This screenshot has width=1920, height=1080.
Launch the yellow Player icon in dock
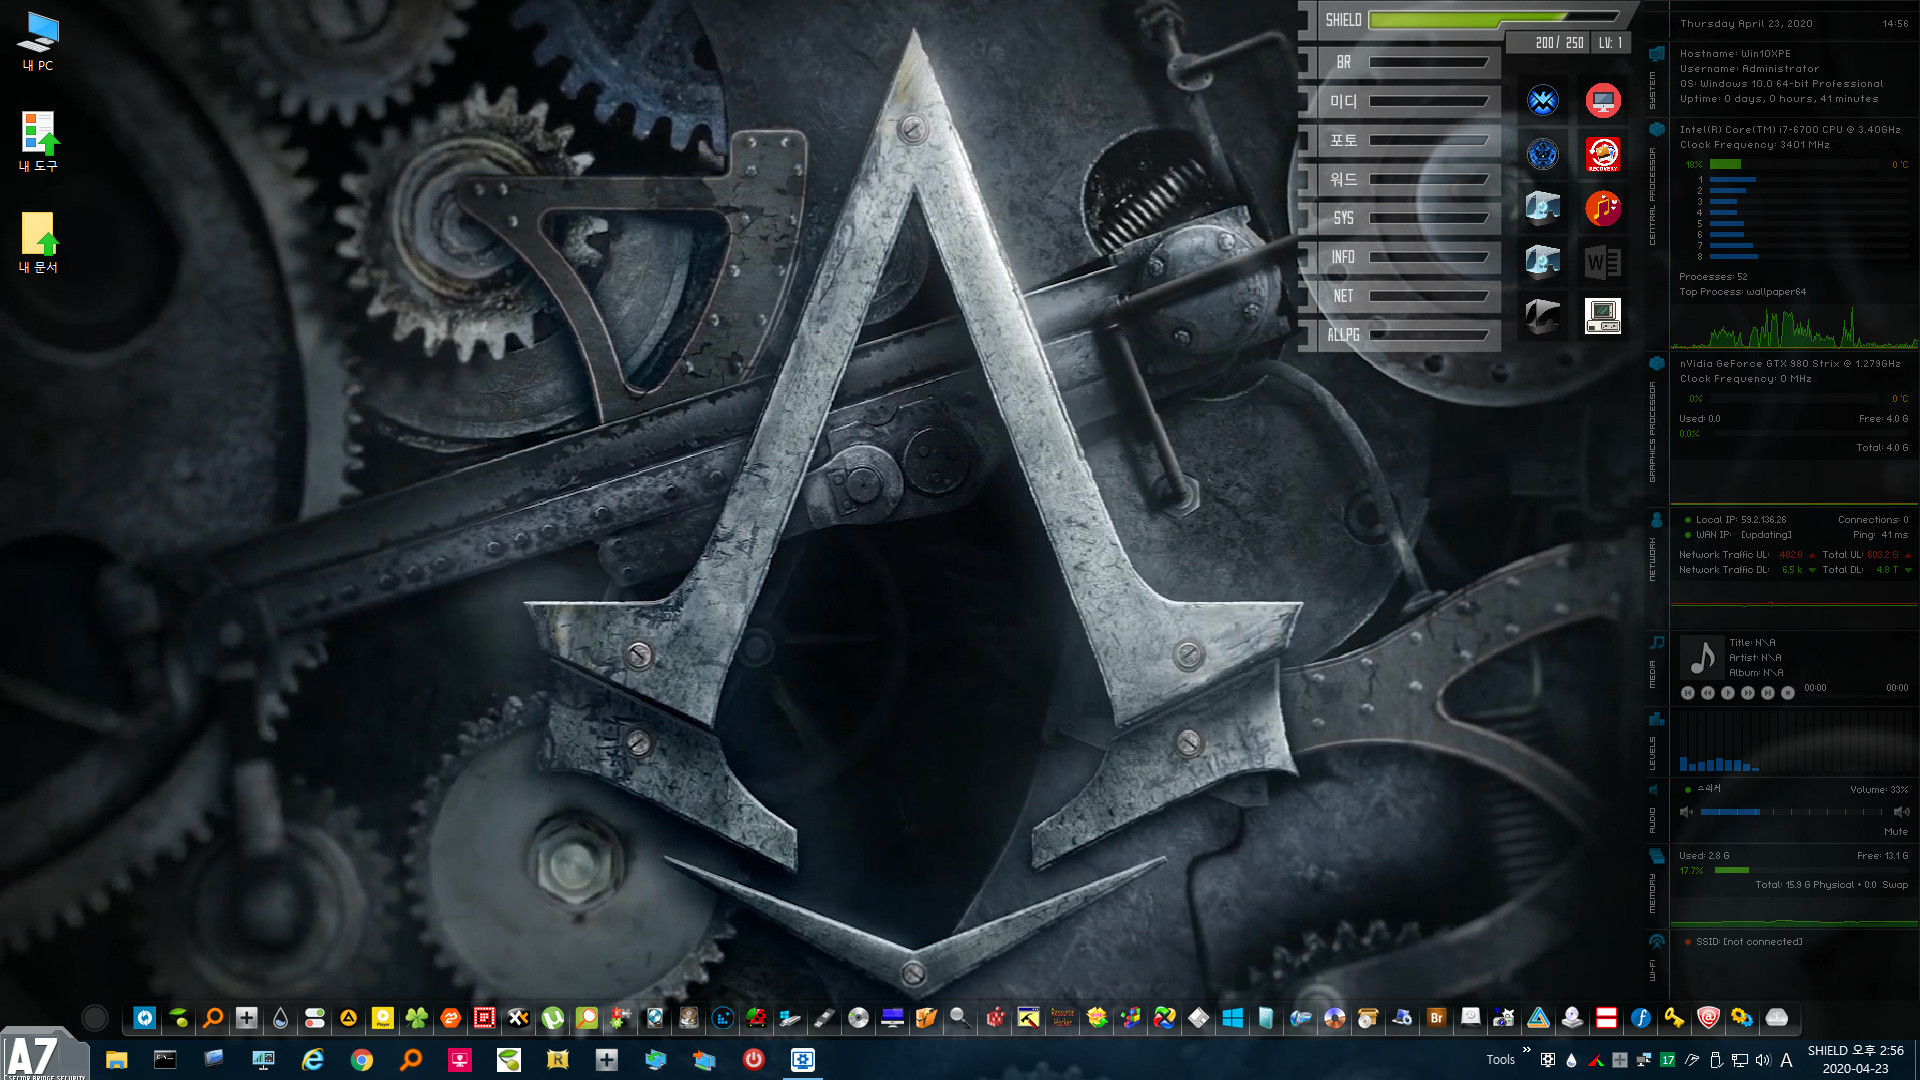click(x=382, y=1018)
